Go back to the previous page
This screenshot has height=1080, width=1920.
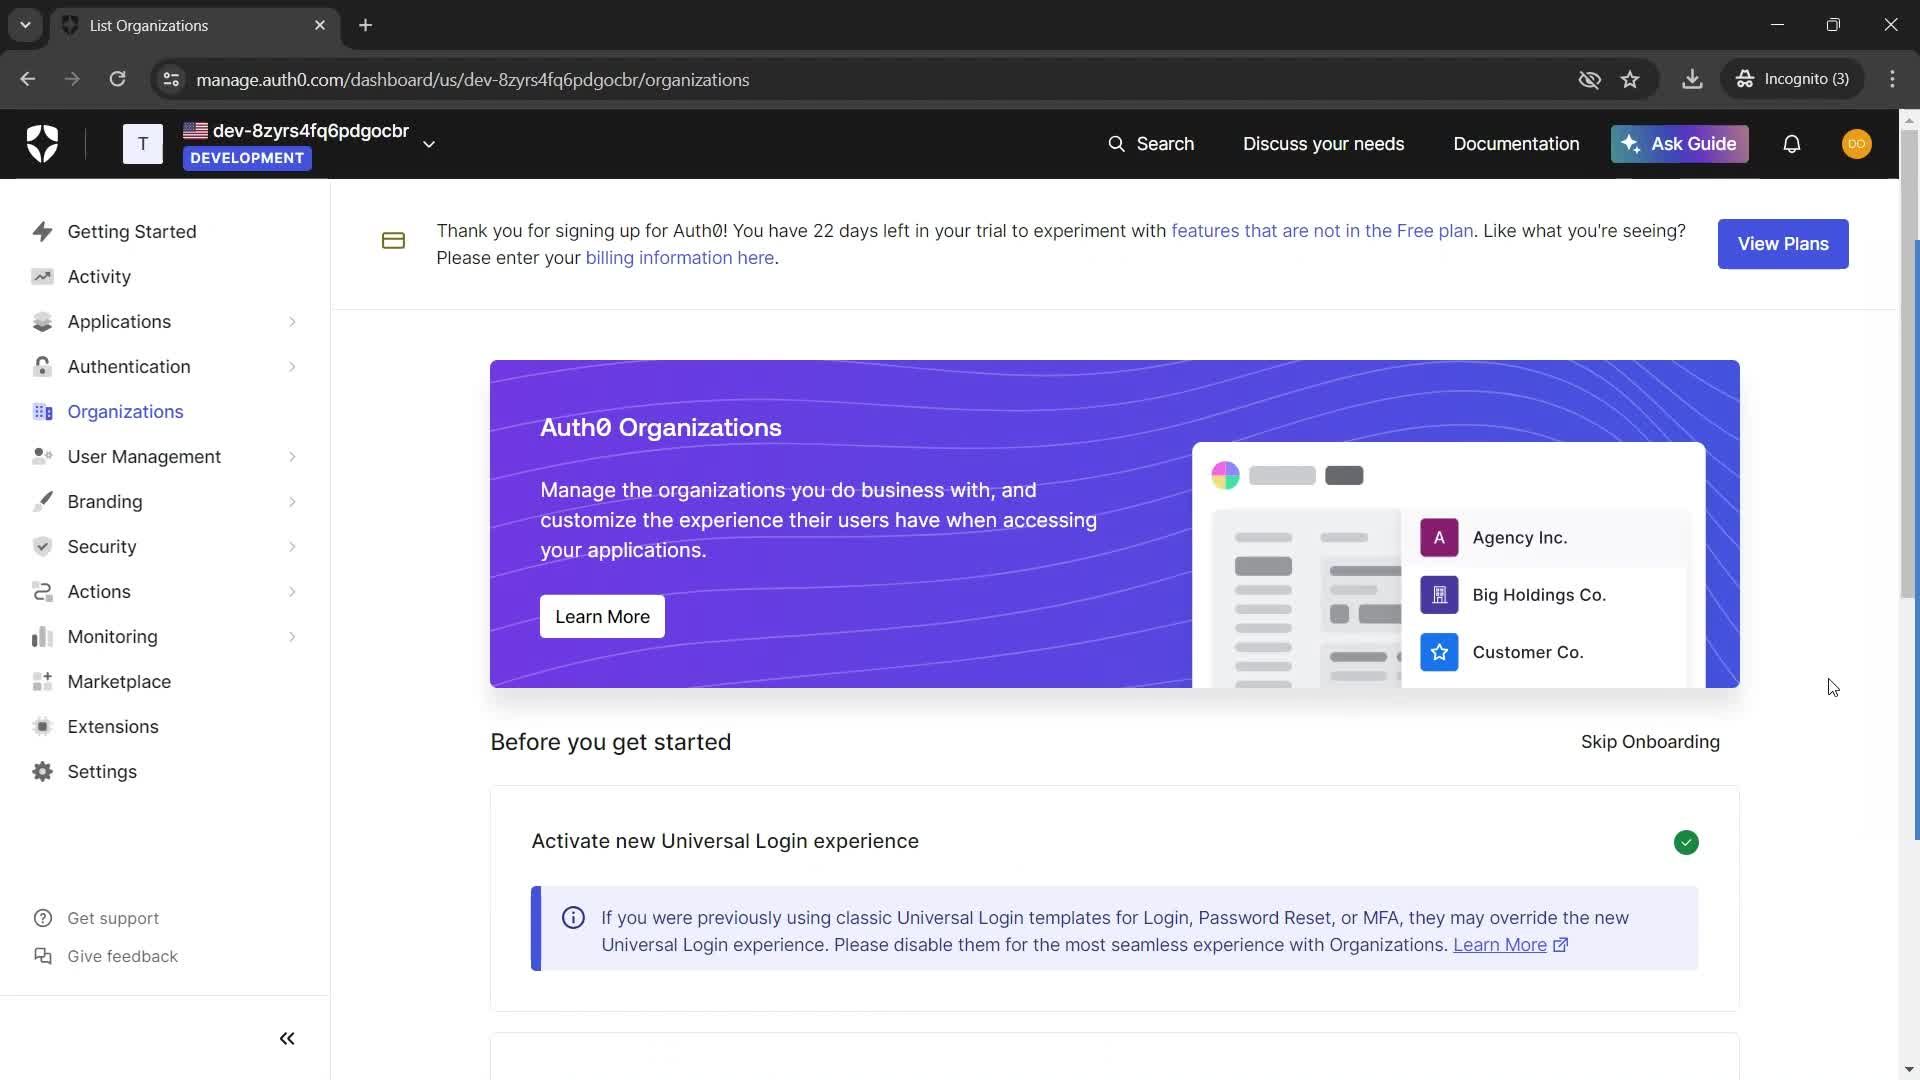[x=28, y=79]
